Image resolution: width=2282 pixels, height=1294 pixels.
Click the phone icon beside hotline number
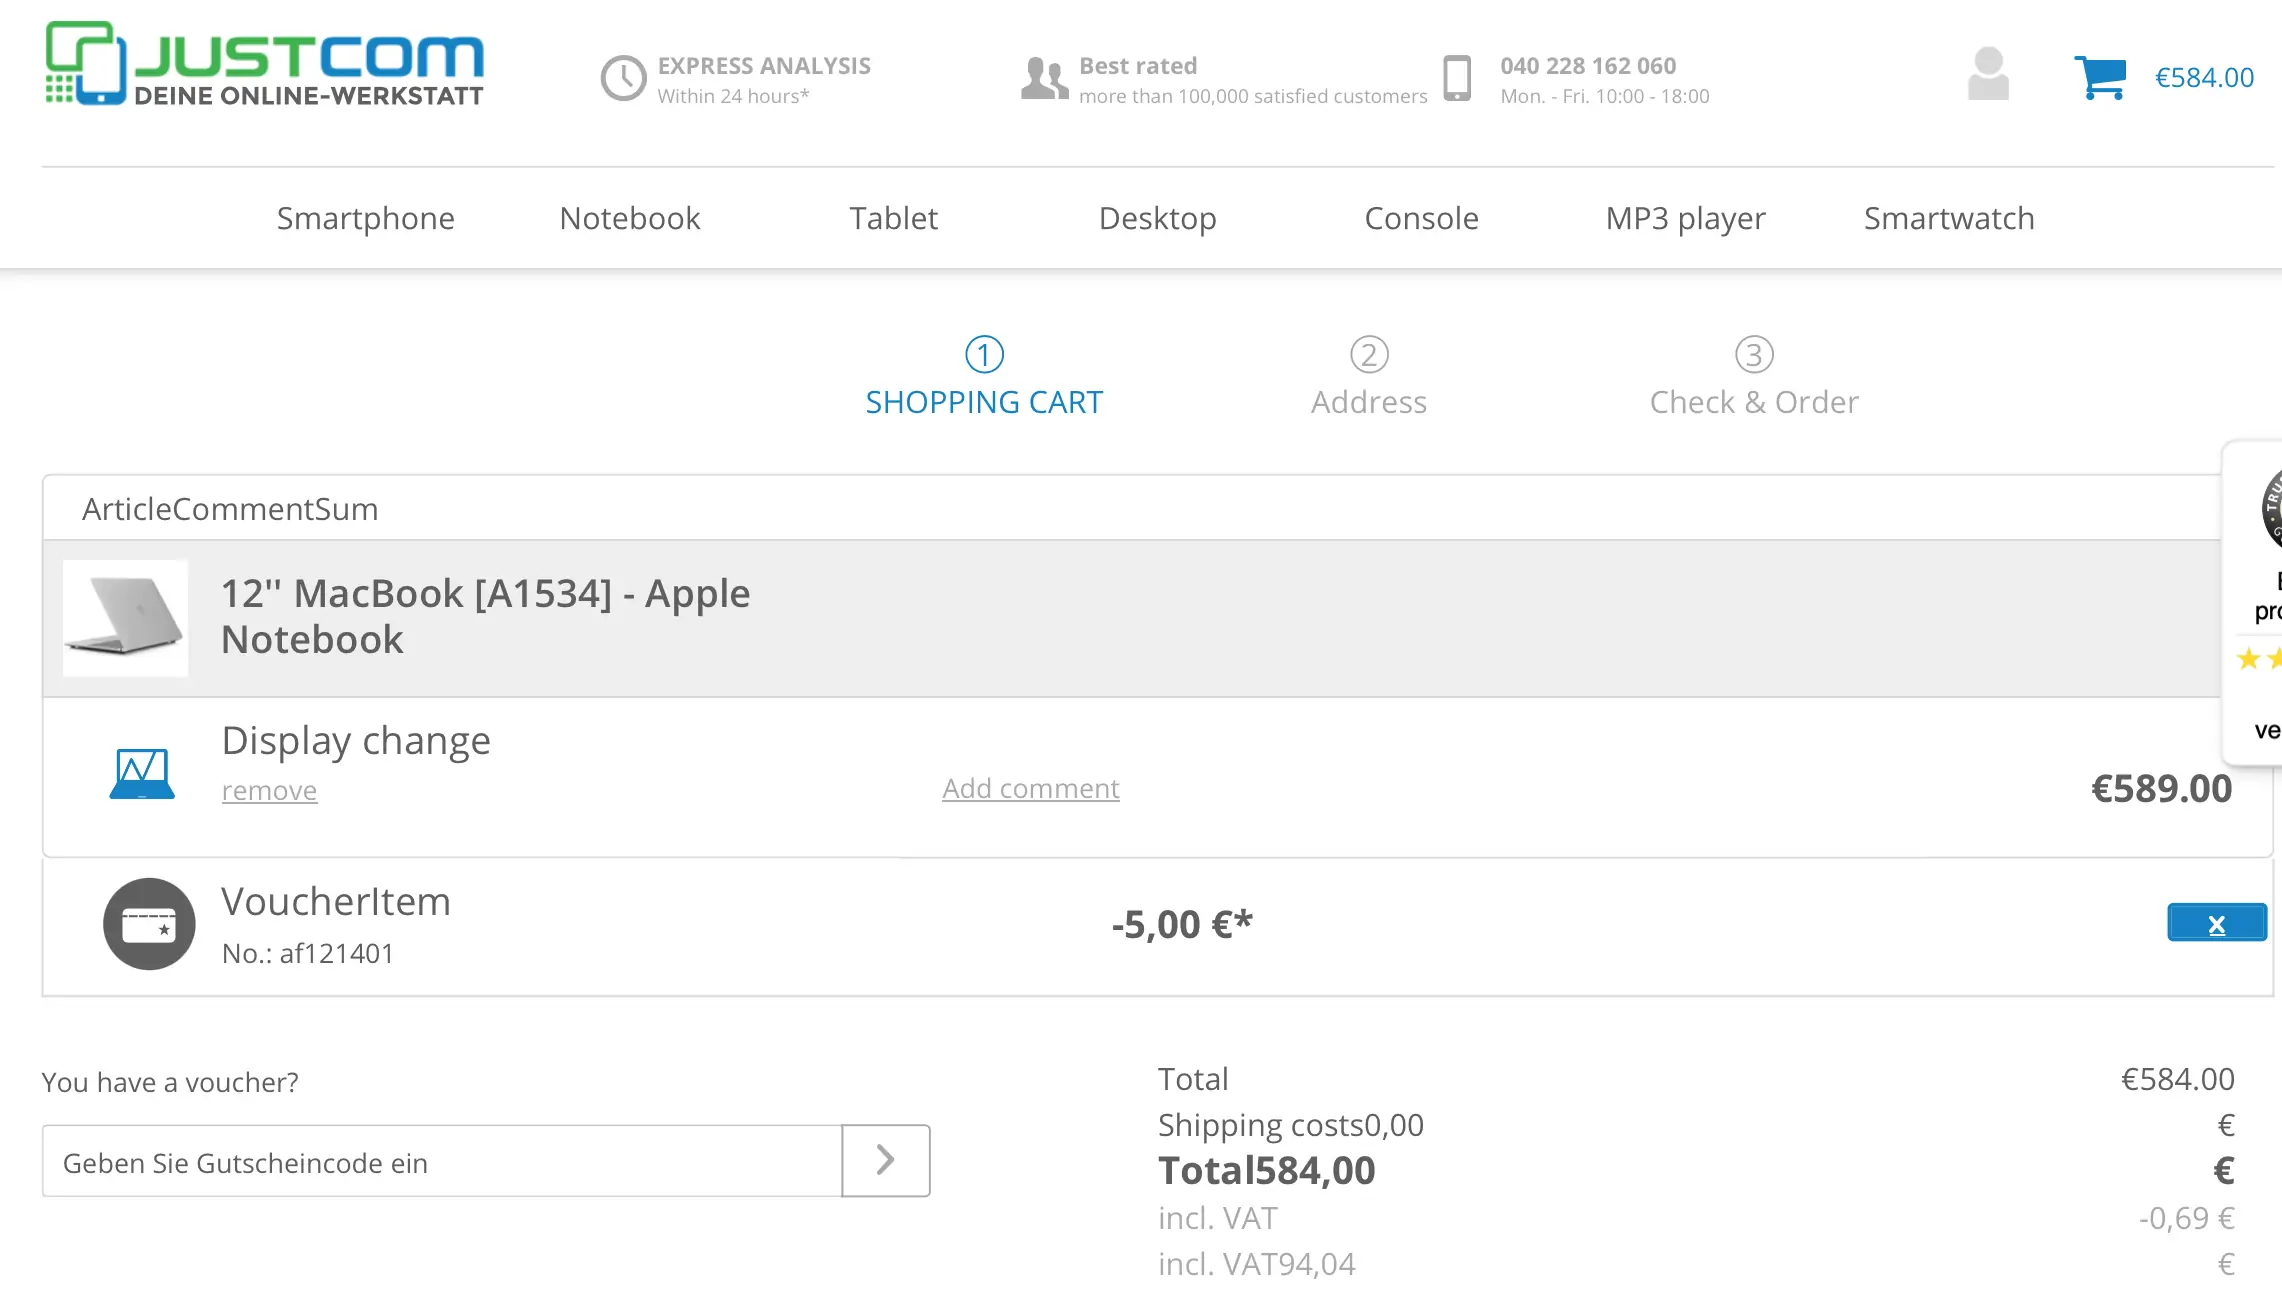point(1457,78)
